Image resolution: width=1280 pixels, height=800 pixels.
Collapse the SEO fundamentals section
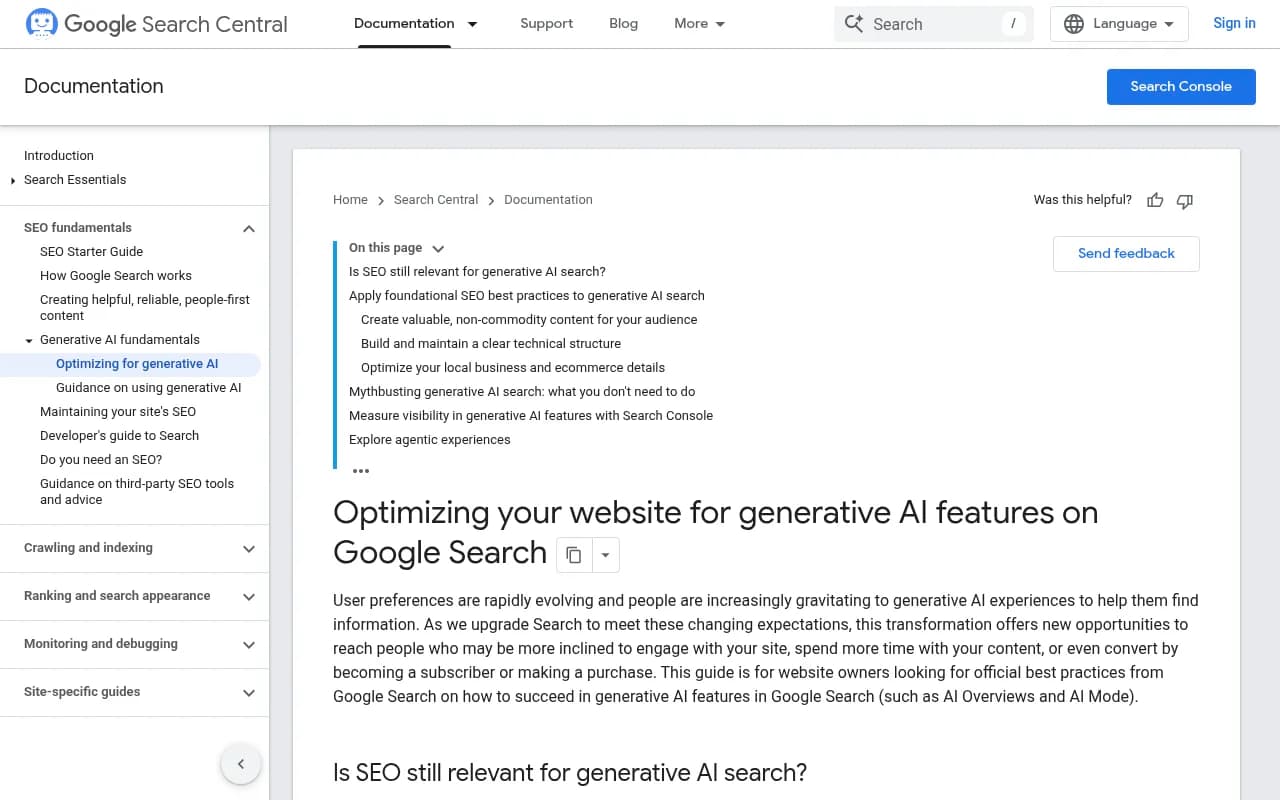[x=249, y=229]
